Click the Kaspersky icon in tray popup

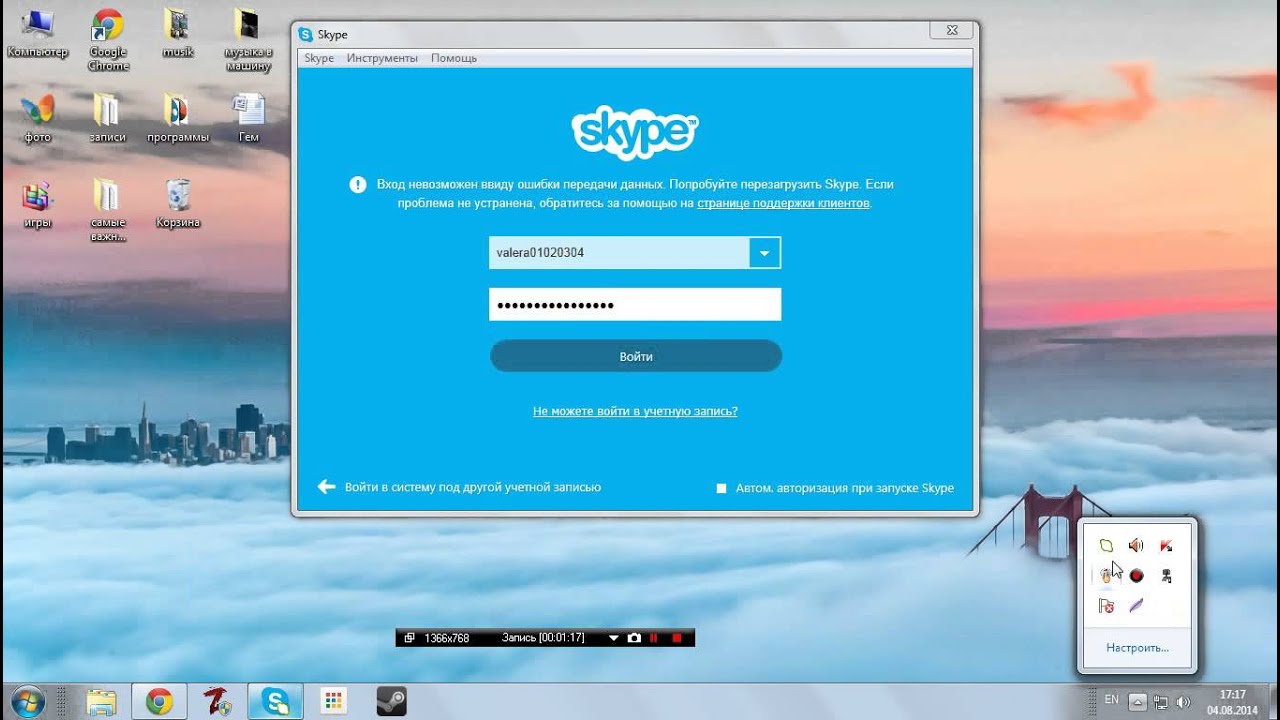1166,546
